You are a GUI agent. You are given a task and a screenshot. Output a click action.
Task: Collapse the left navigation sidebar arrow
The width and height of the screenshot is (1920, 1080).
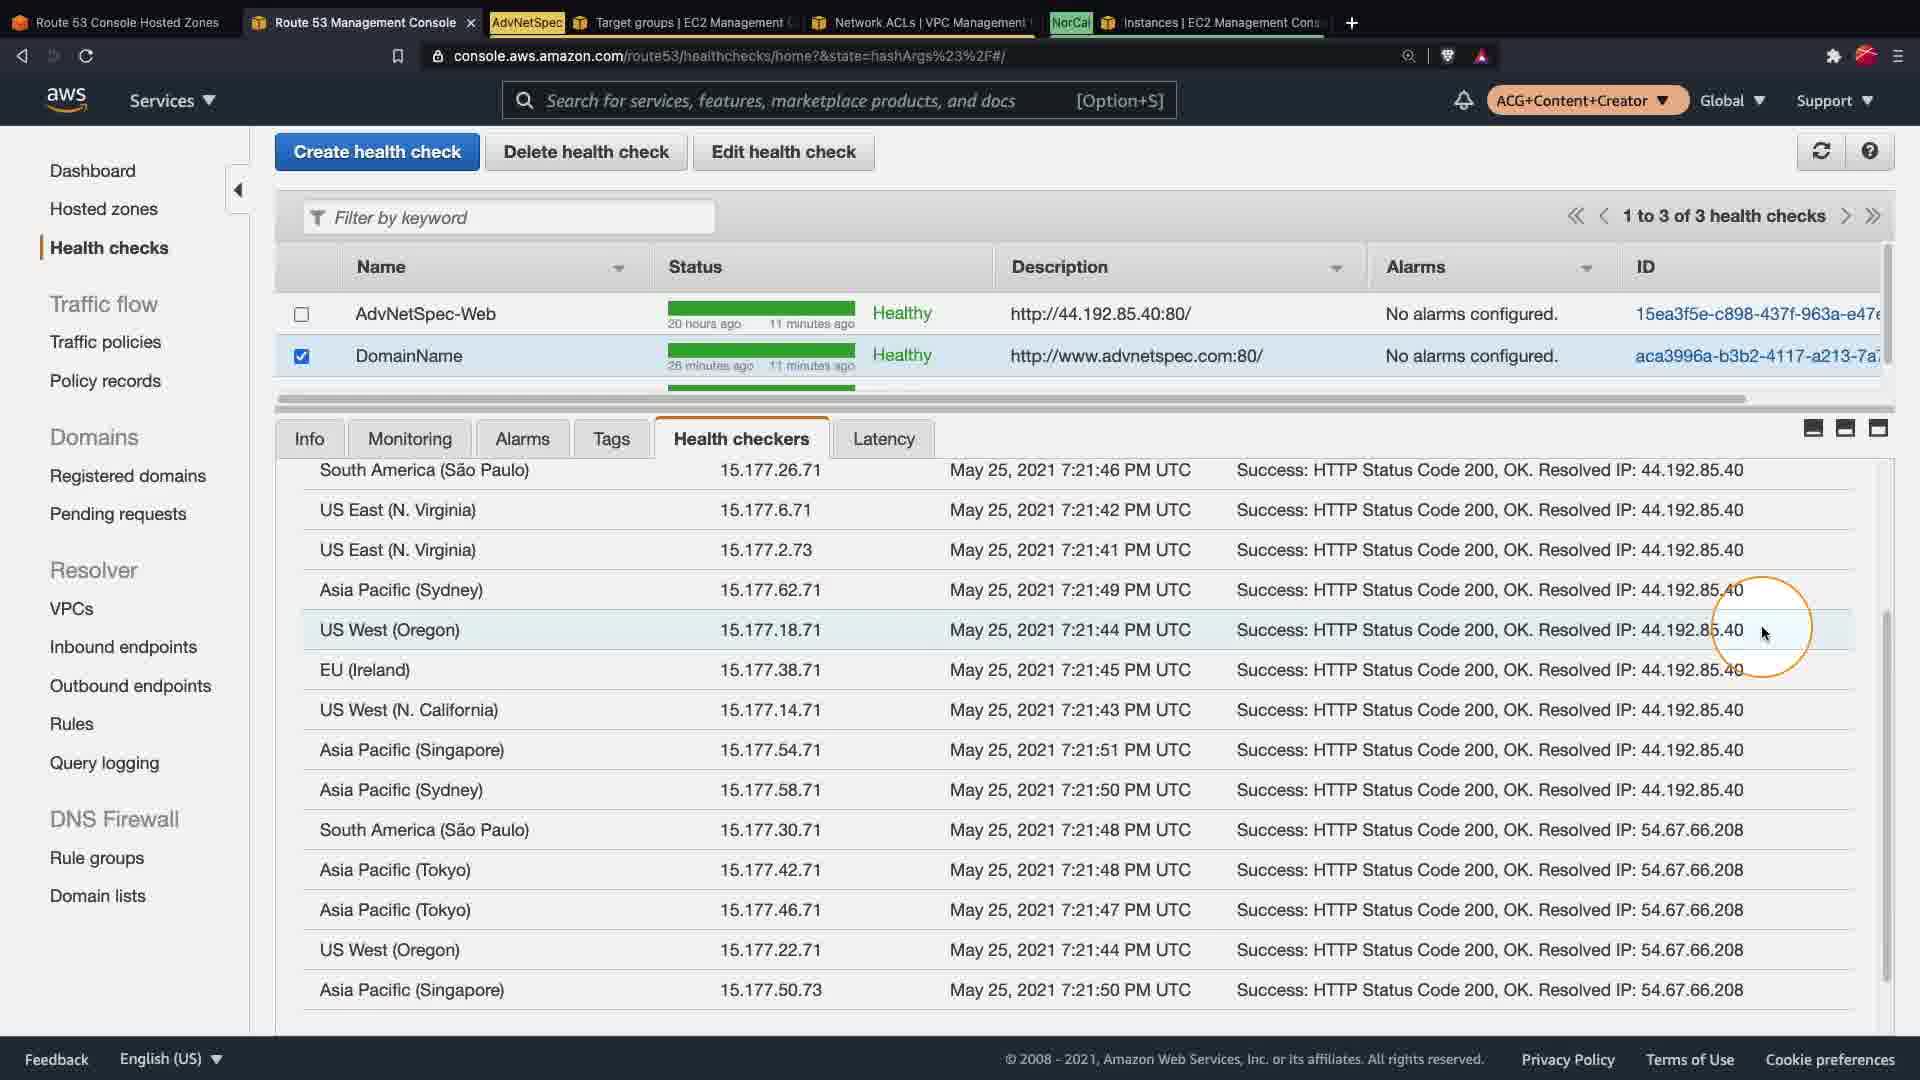coord(238,190)
